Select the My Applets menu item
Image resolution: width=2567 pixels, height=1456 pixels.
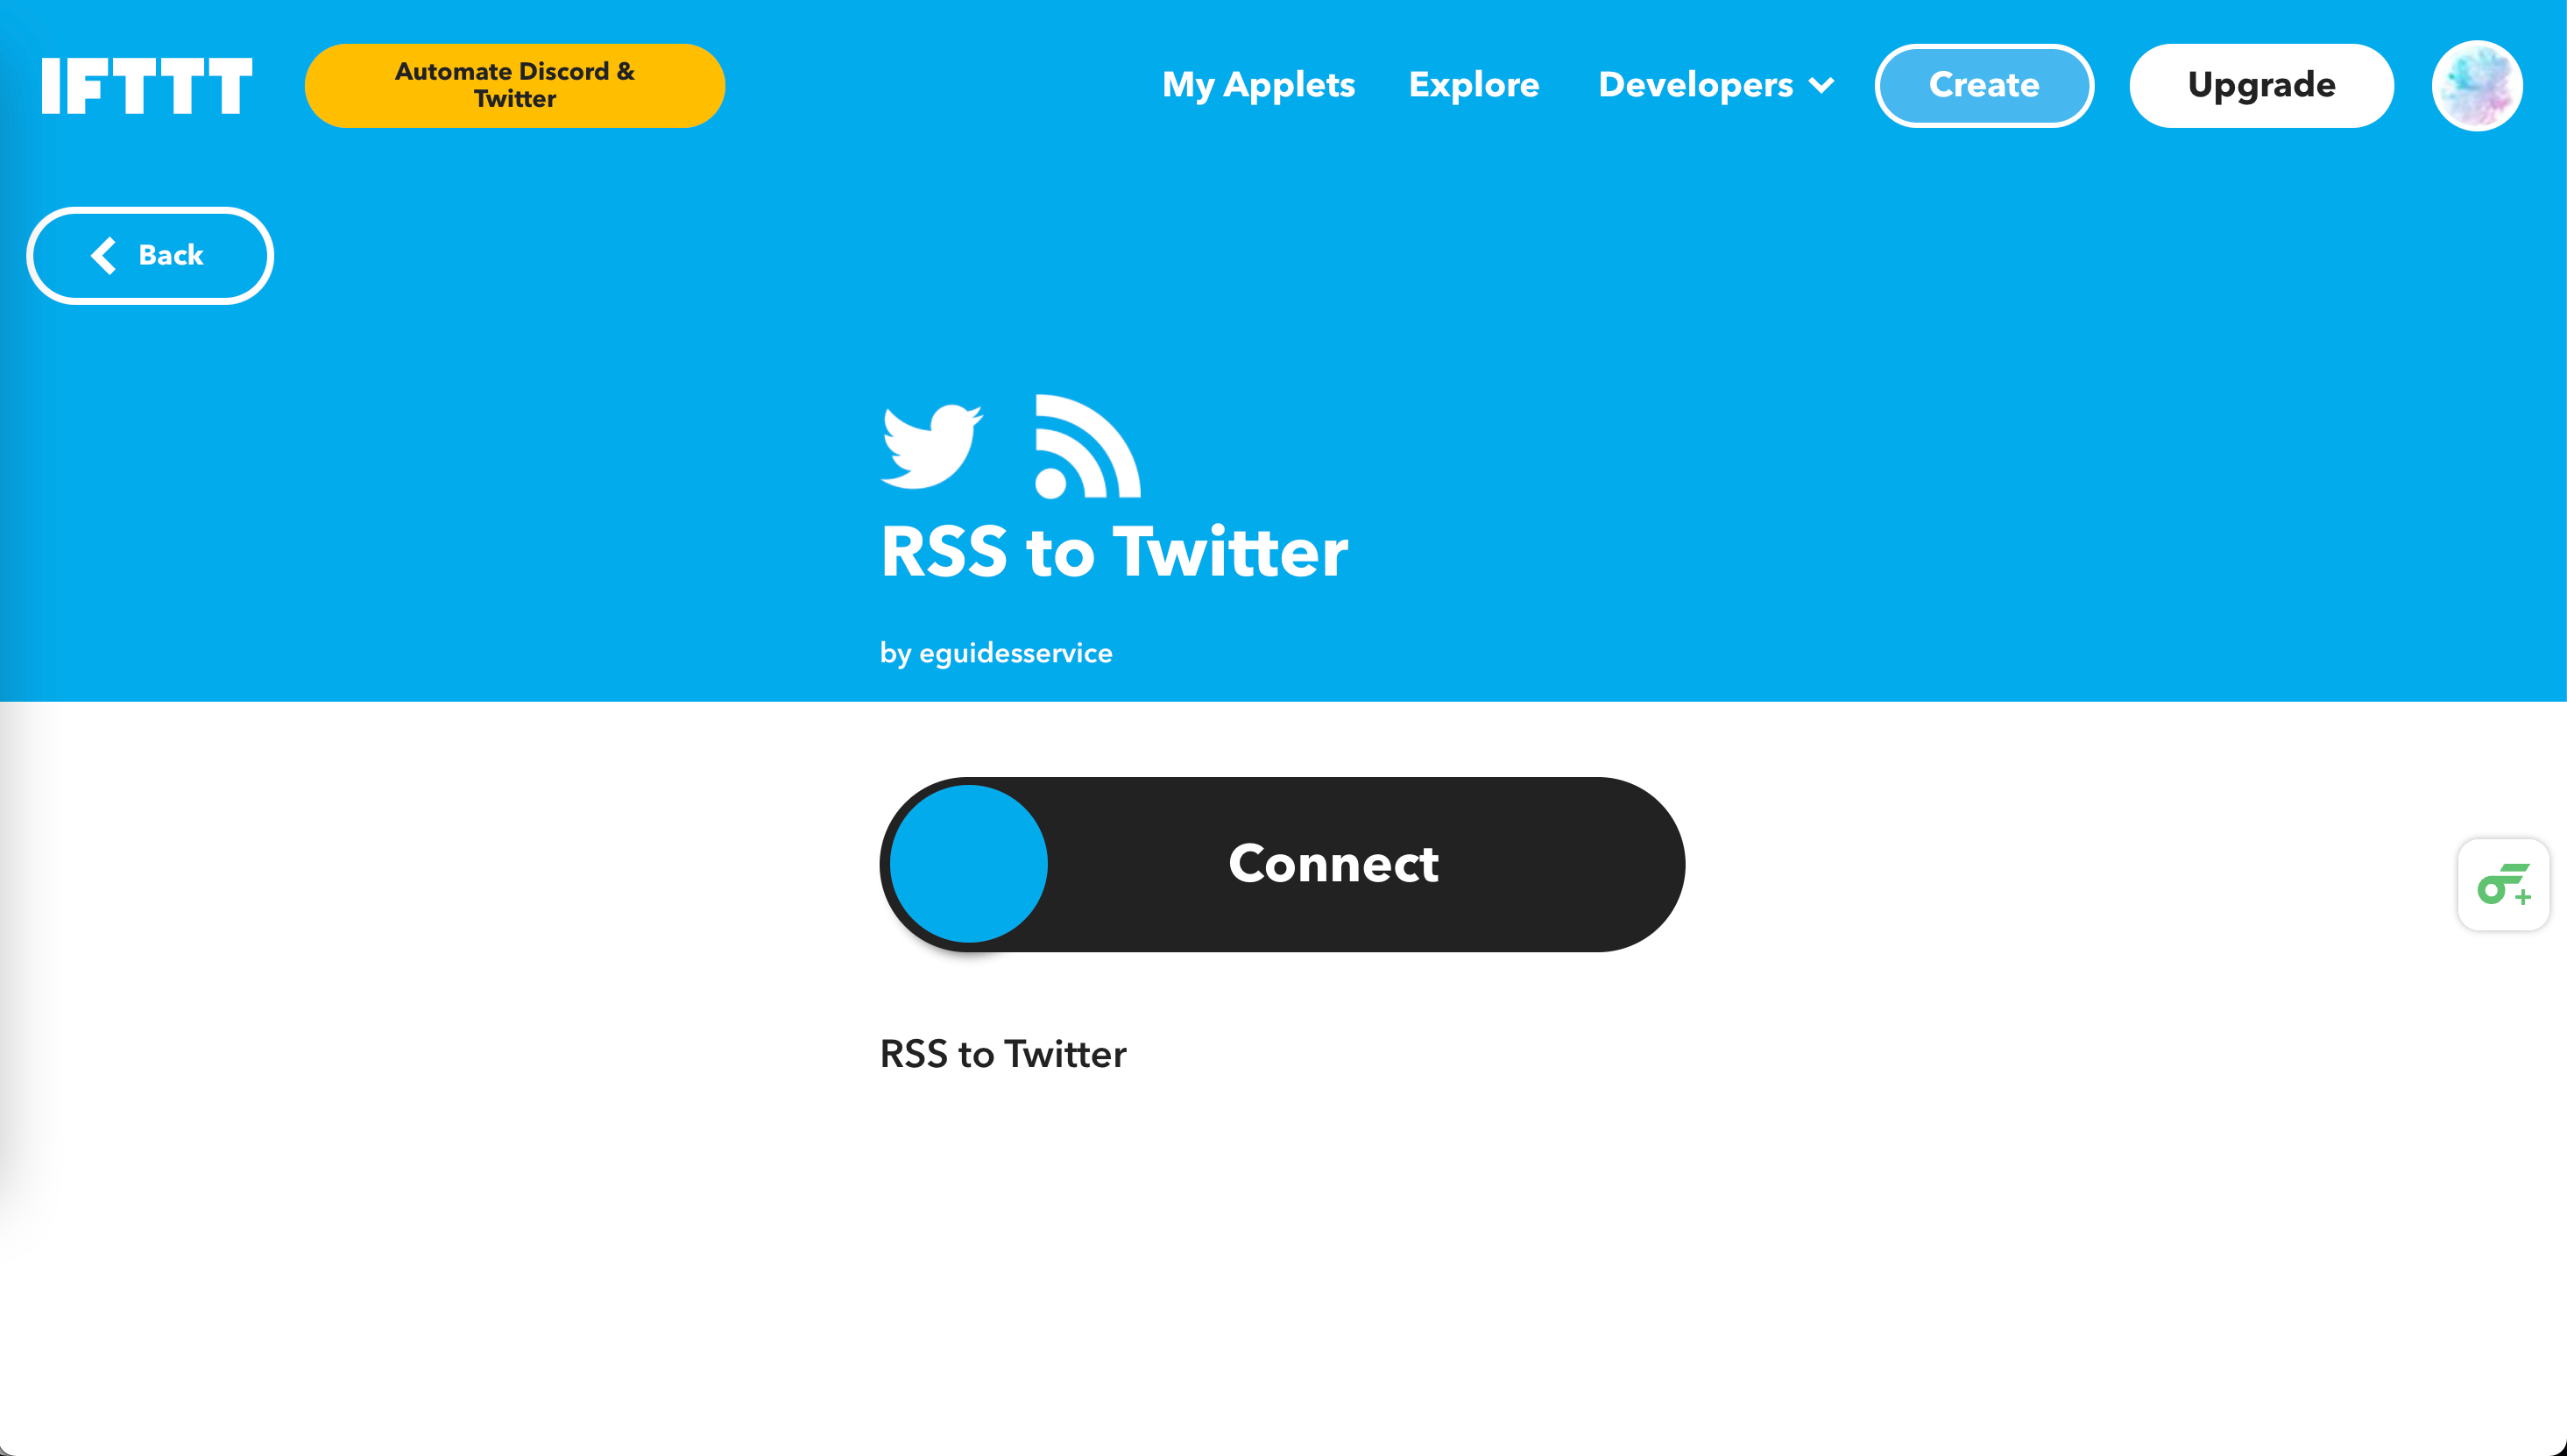[1259, 85]
